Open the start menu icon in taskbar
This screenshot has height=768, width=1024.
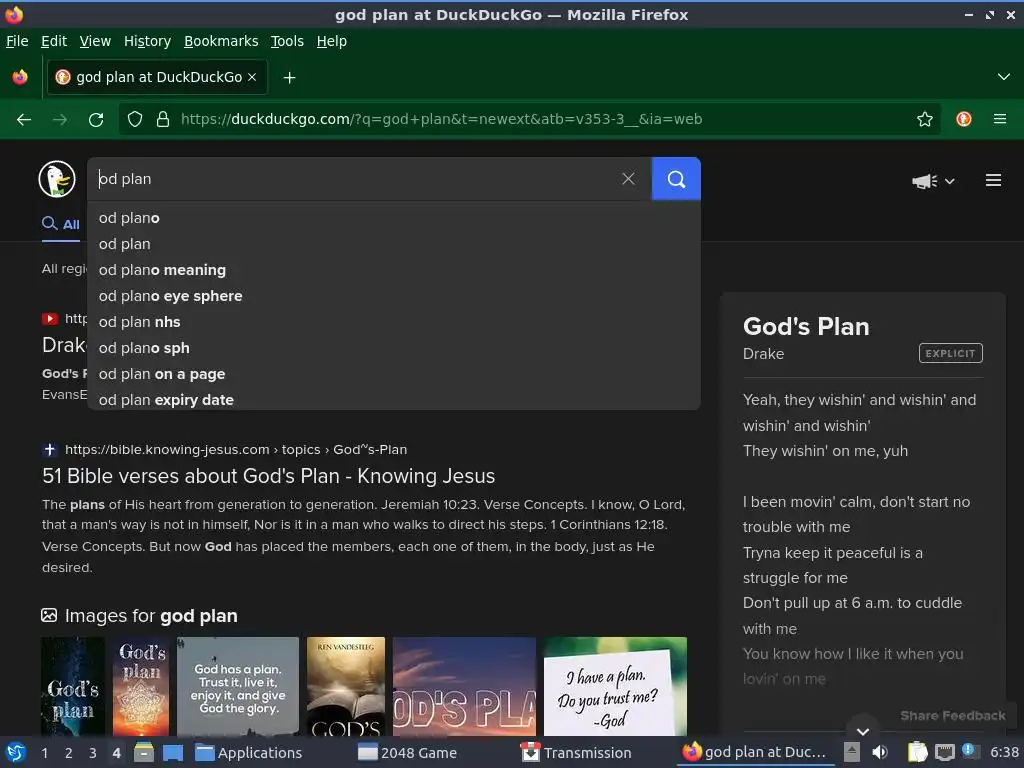[x=16, y=753]
